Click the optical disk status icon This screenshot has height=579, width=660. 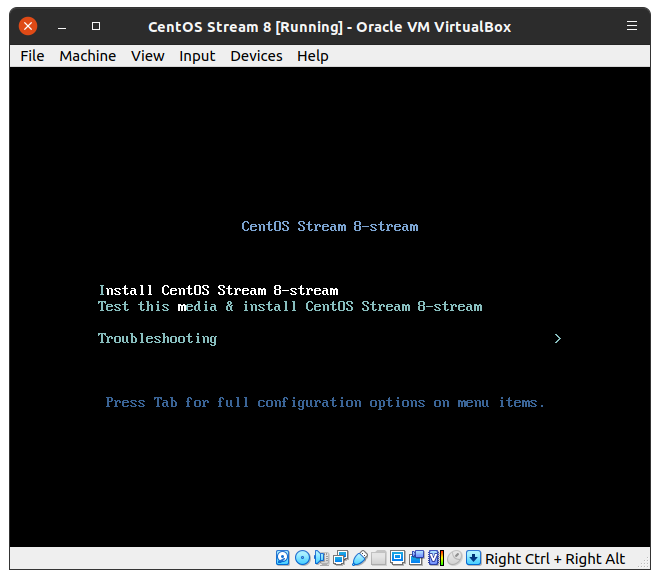coord(302,558)
